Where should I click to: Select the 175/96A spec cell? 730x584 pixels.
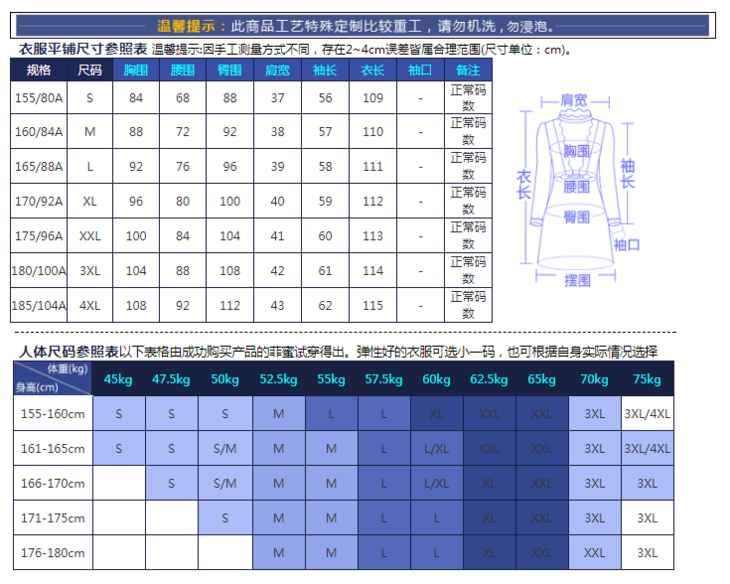[39, 236]
